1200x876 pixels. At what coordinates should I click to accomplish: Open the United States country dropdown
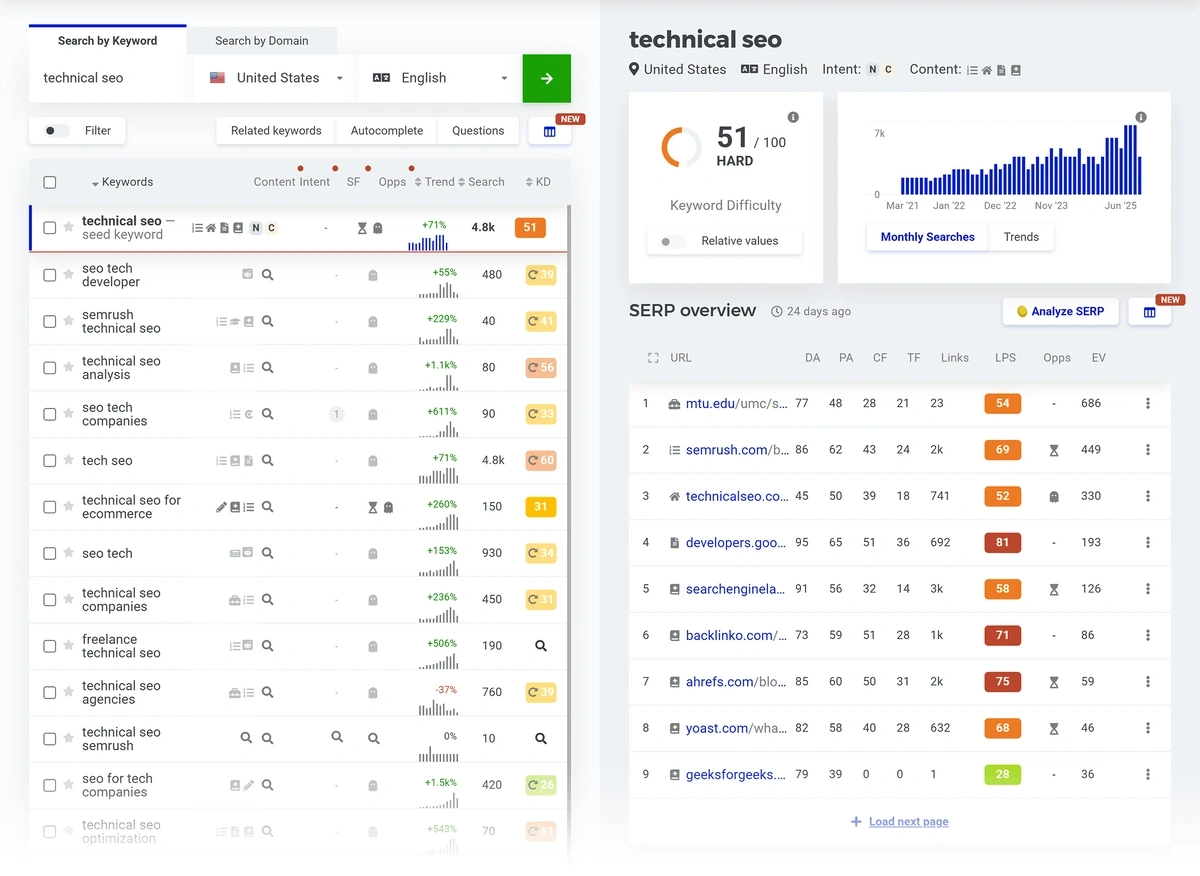(x=275, y=78)
